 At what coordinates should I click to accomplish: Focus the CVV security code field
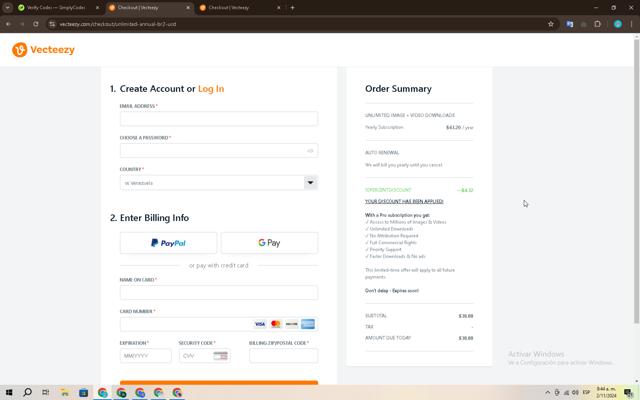point(204,356)
